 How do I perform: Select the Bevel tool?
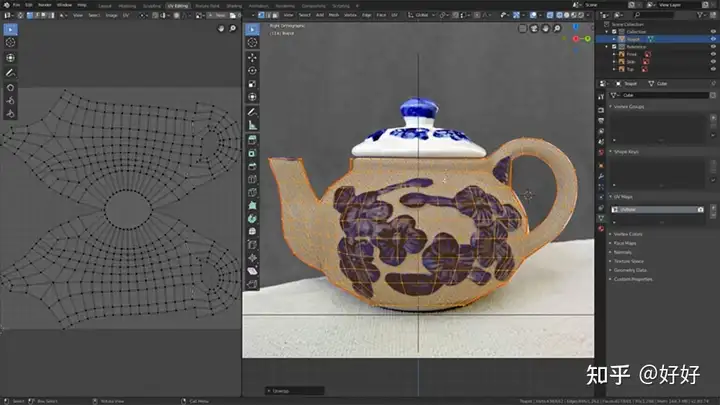coord(252,166)
